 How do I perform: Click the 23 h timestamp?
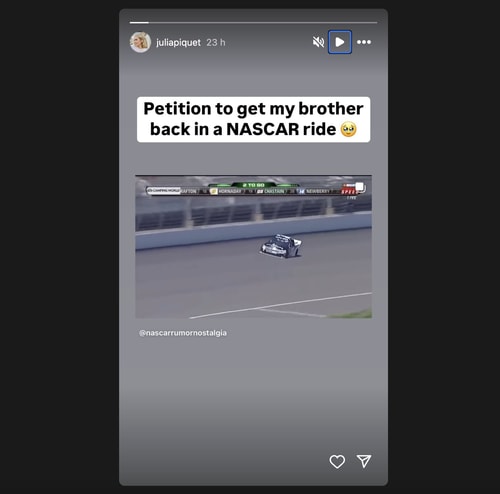pyautogui.click(x=216, y=43)
